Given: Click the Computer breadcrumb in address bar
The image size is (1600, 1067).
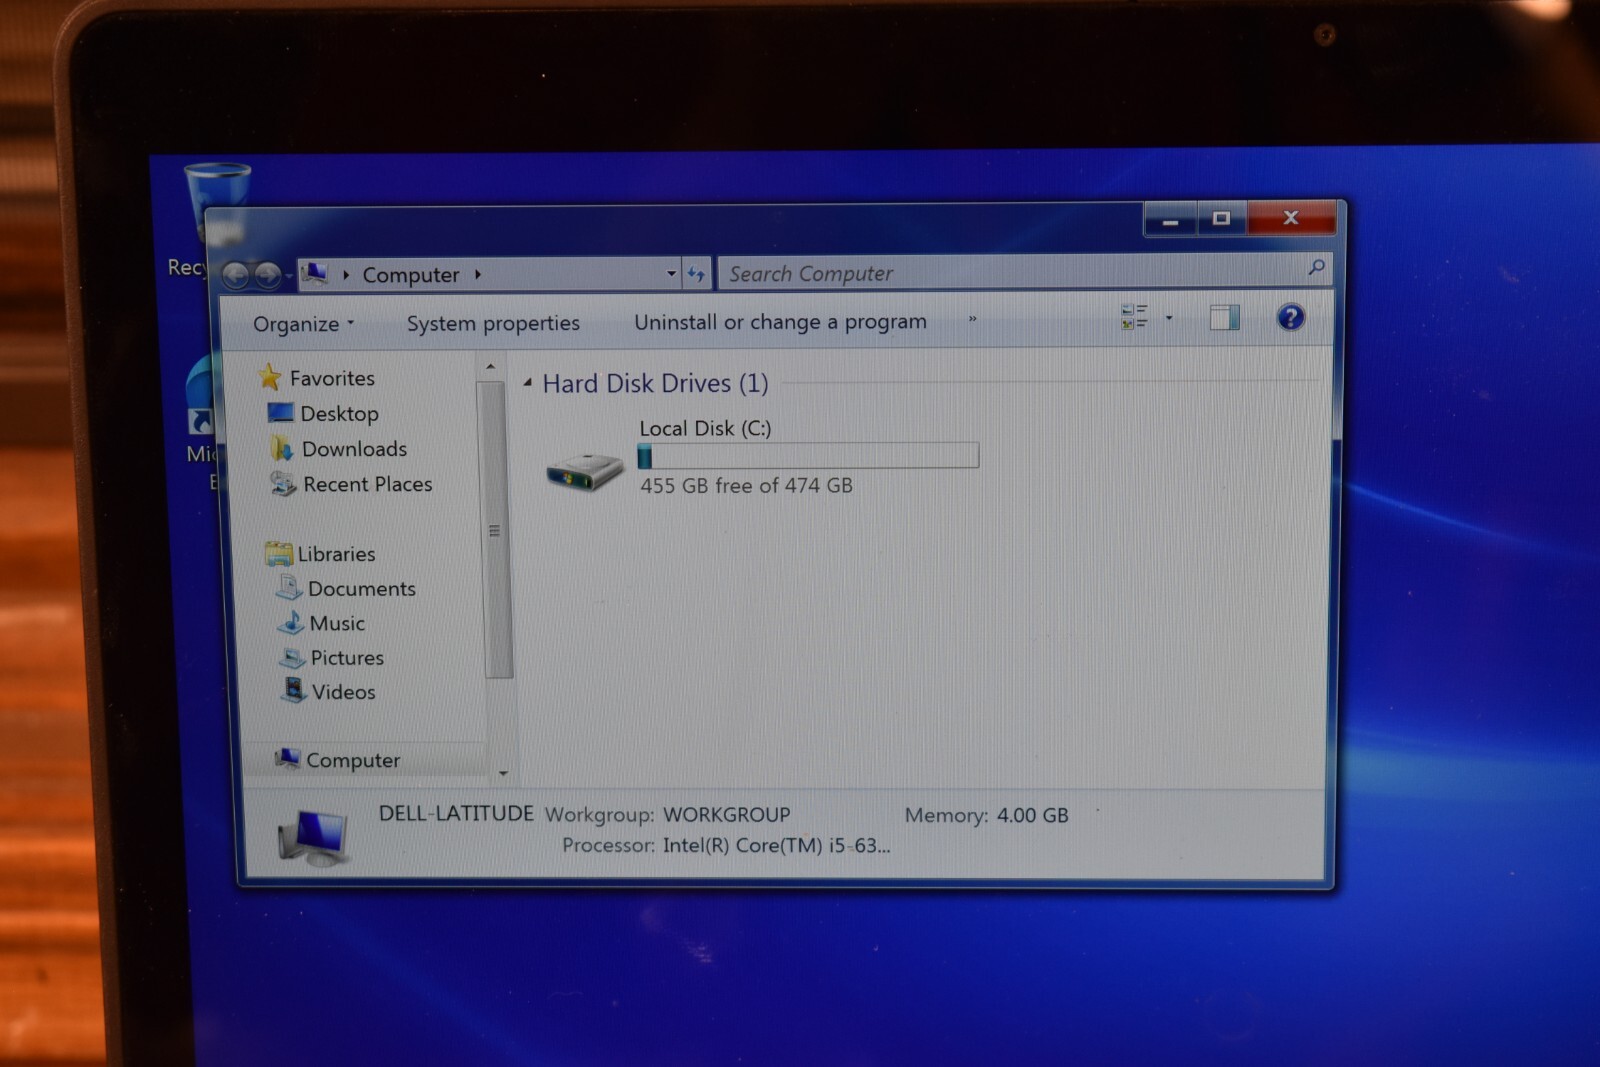Looking at the screenshot, I should coord(411,274).
